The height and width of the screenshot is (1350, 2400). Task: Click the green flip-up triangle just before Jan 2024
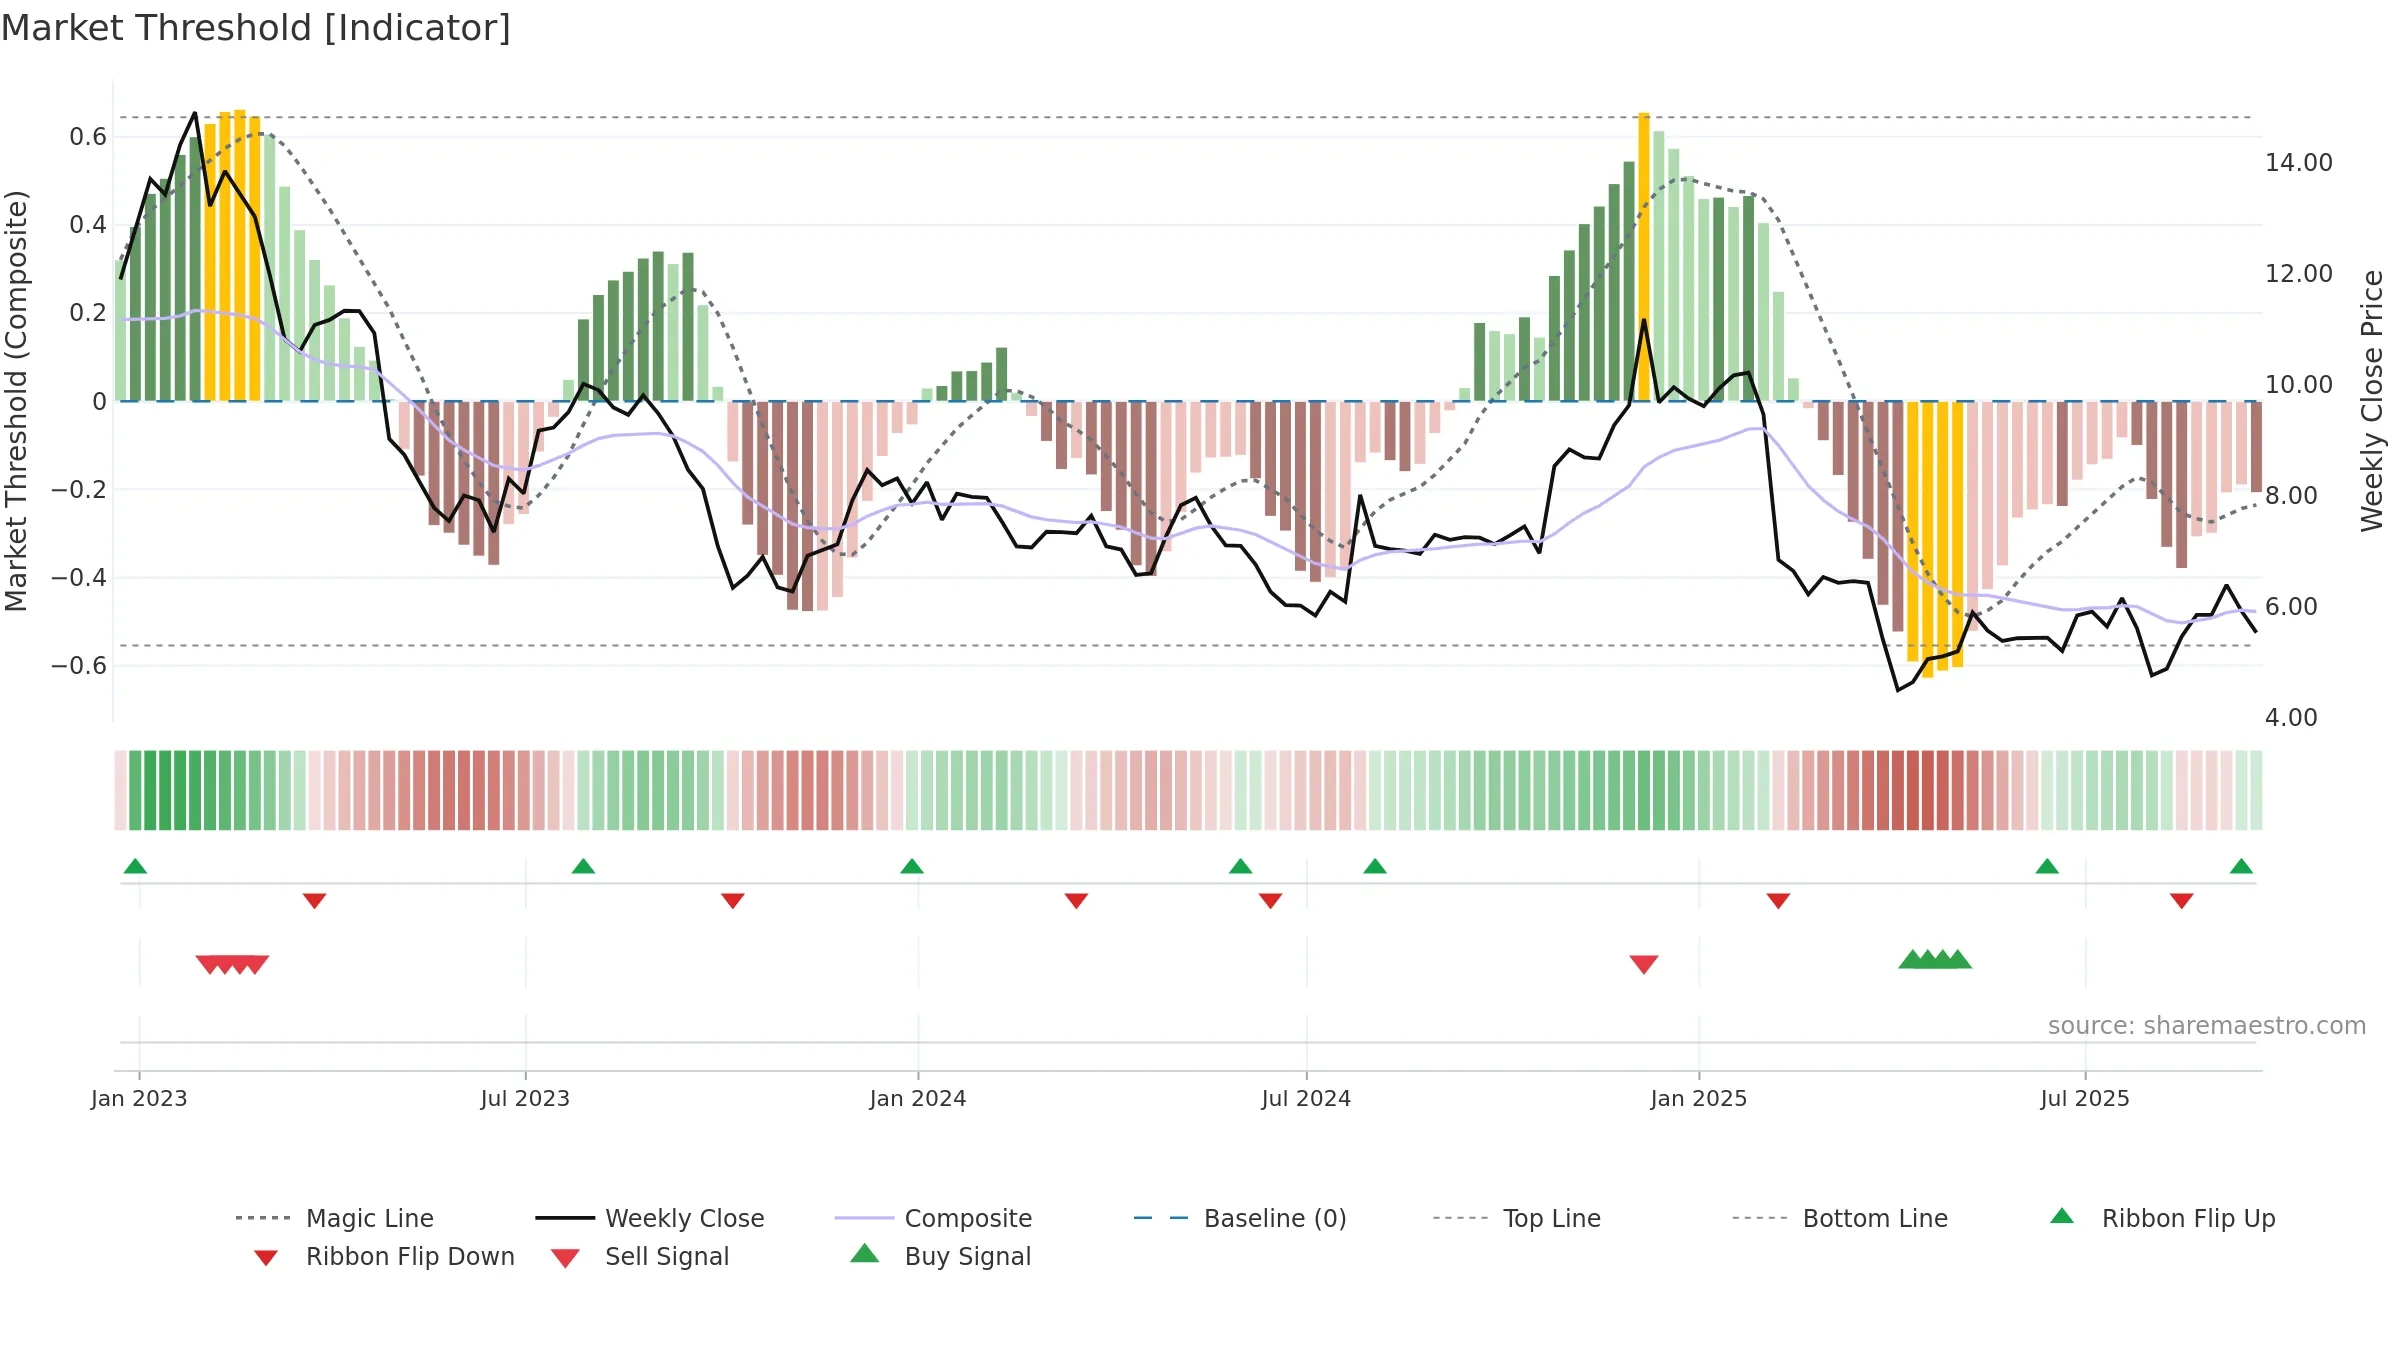coord(912,866)
